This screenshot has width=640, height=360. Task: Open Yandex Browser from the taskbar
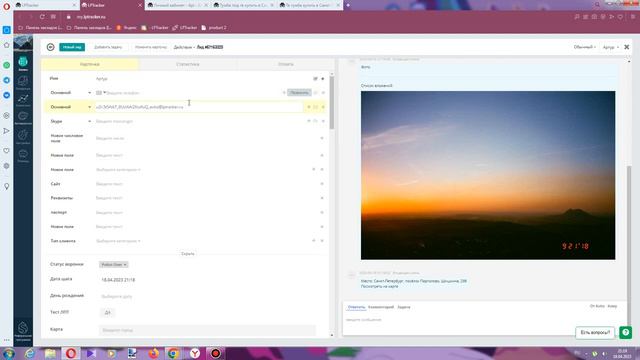click(x=195, y=353)
